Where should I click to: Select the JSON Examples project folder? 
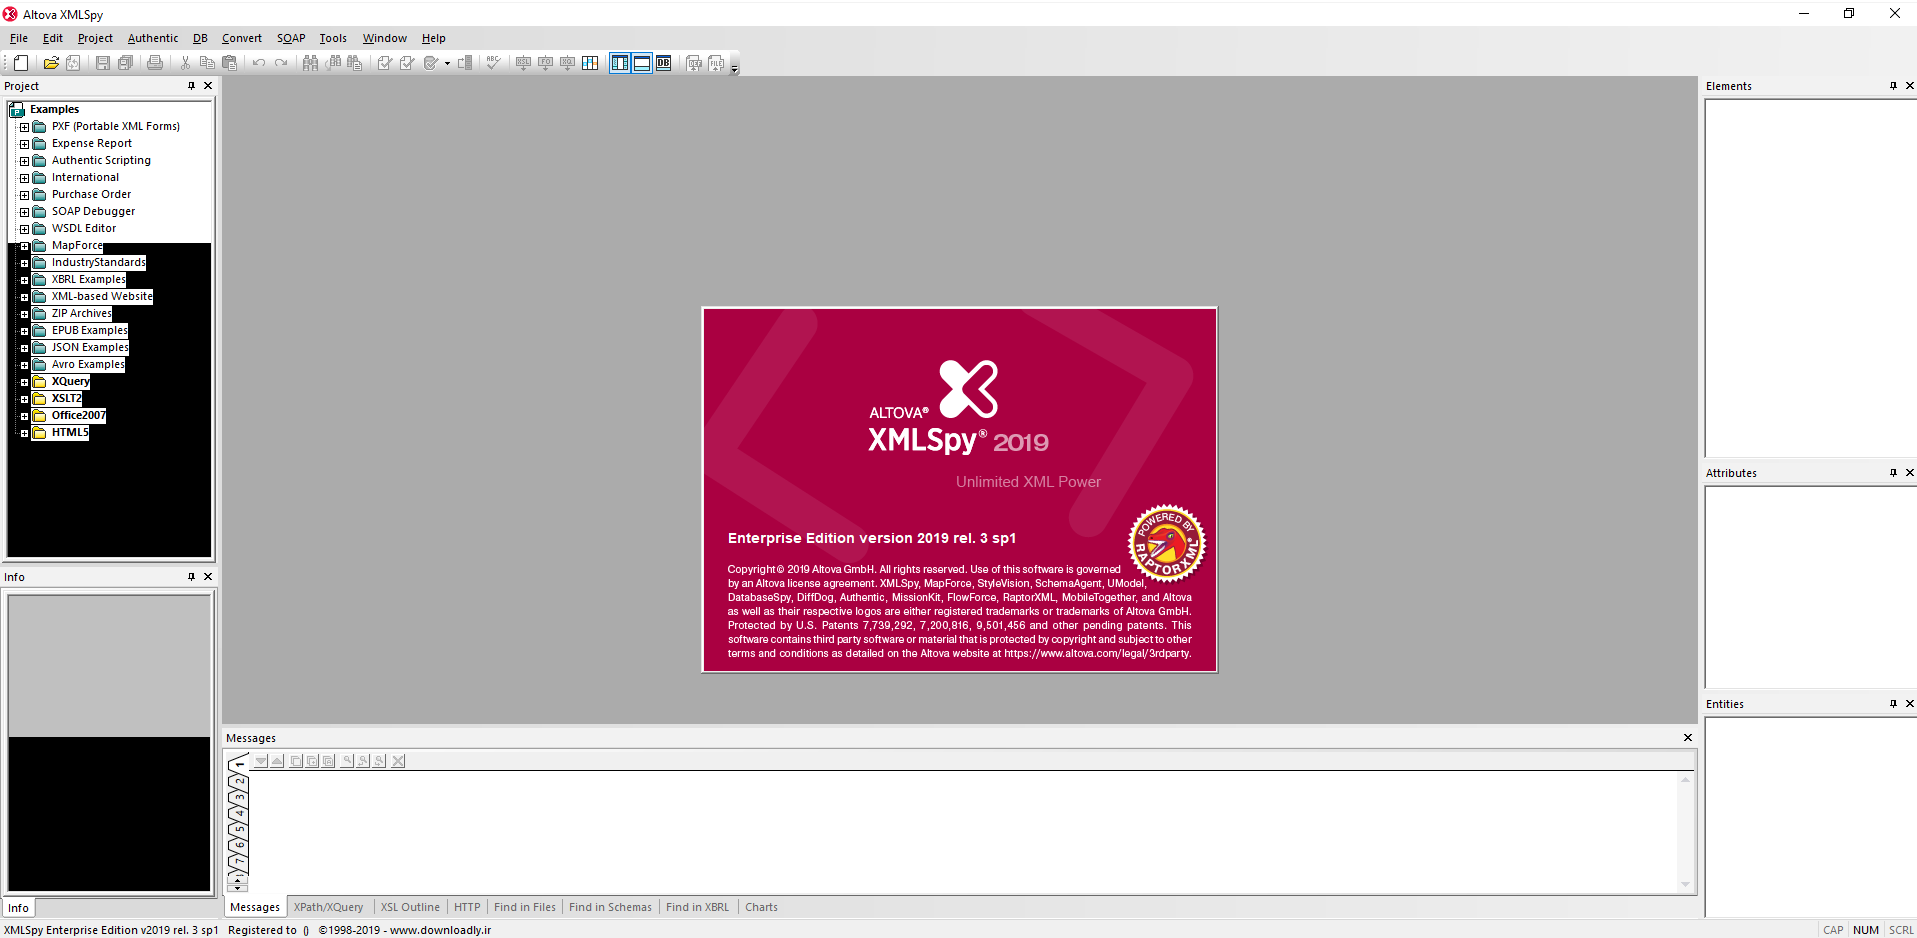tap(90, 348)
